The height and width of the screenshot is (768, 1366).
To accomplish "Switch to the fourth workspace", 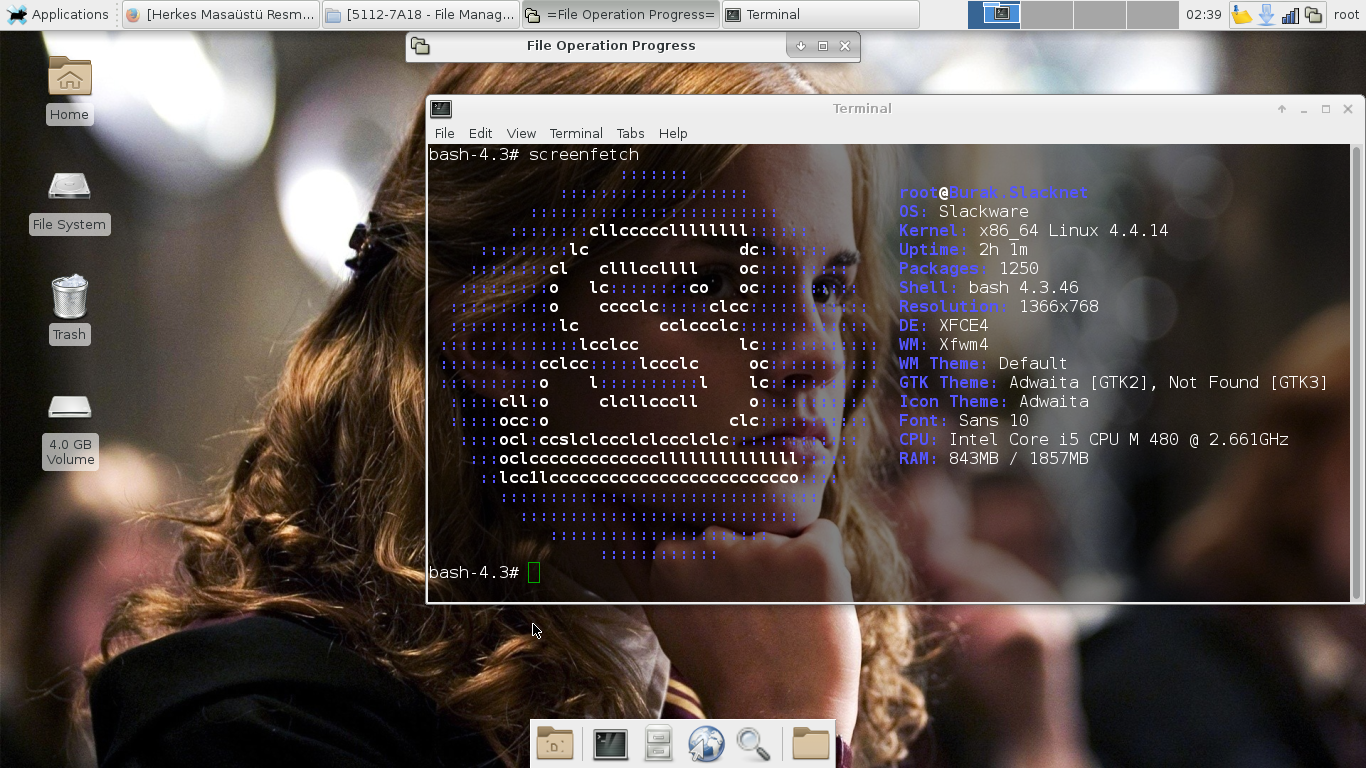I will point(1152,14).
